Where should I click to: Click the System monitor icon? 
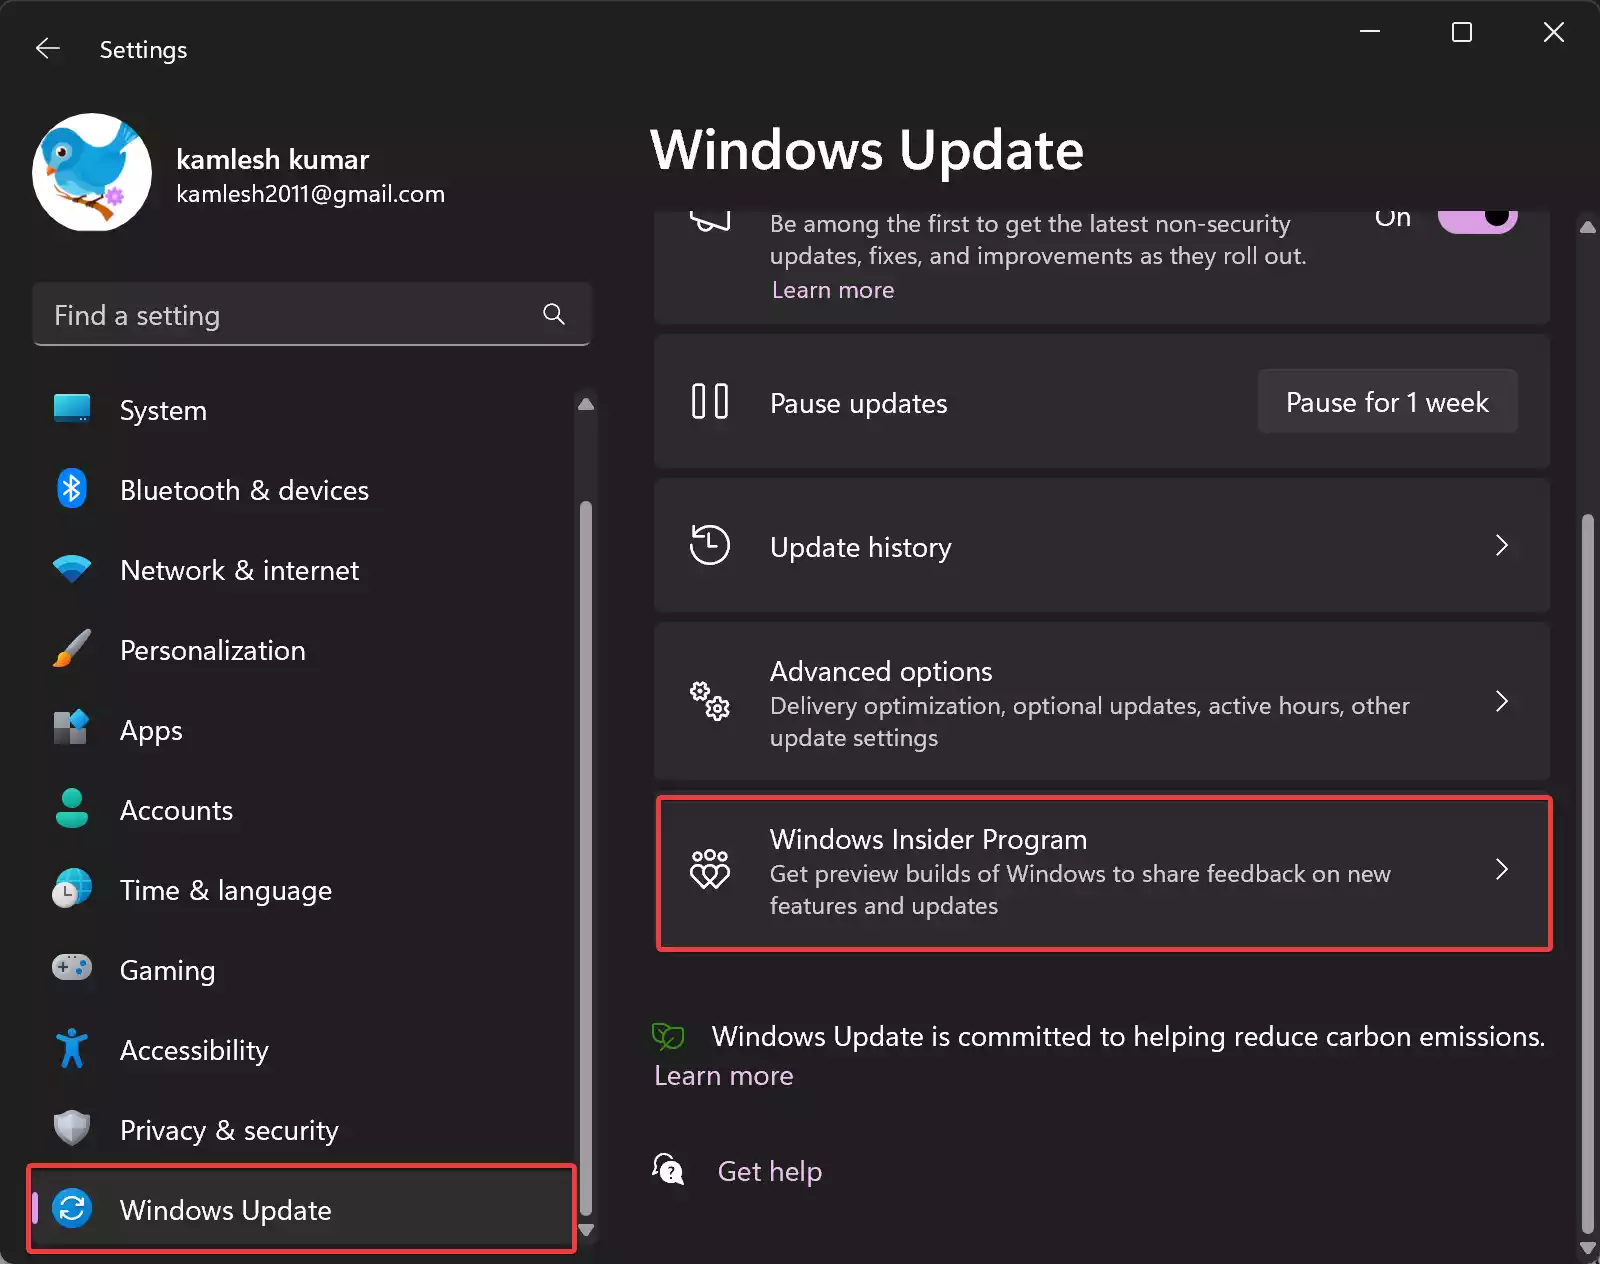72,409
